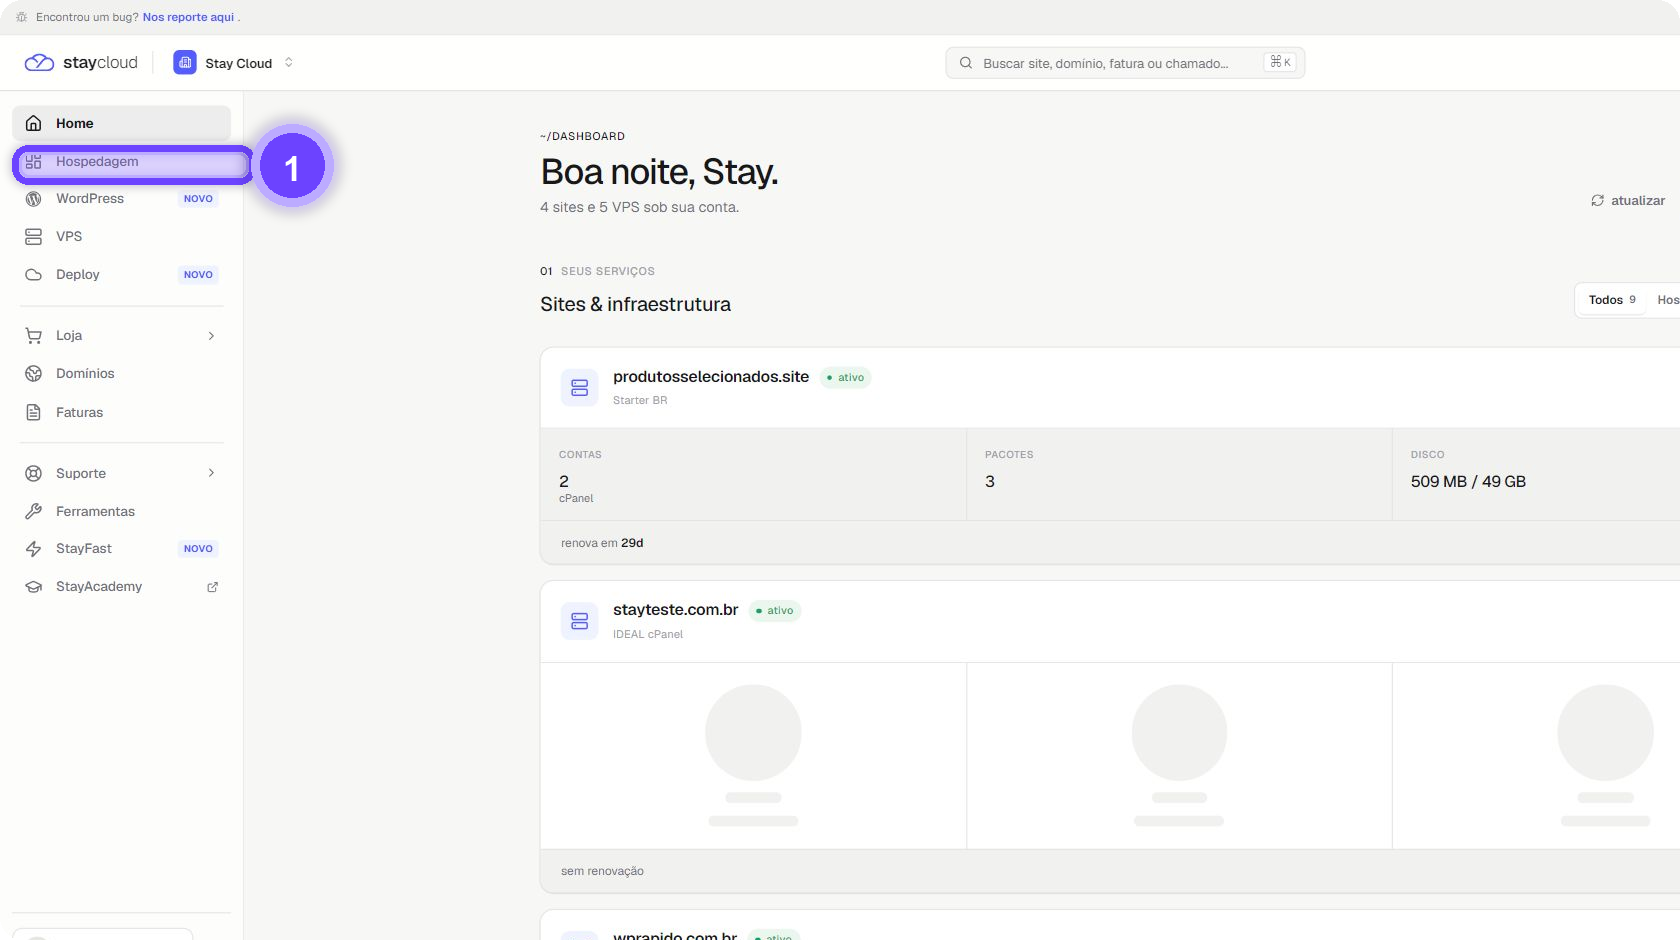Viewport: 1680px width, 940px height.
Task: Click ativo badge of stayteste.com.br
Action: tap(775, 610)
